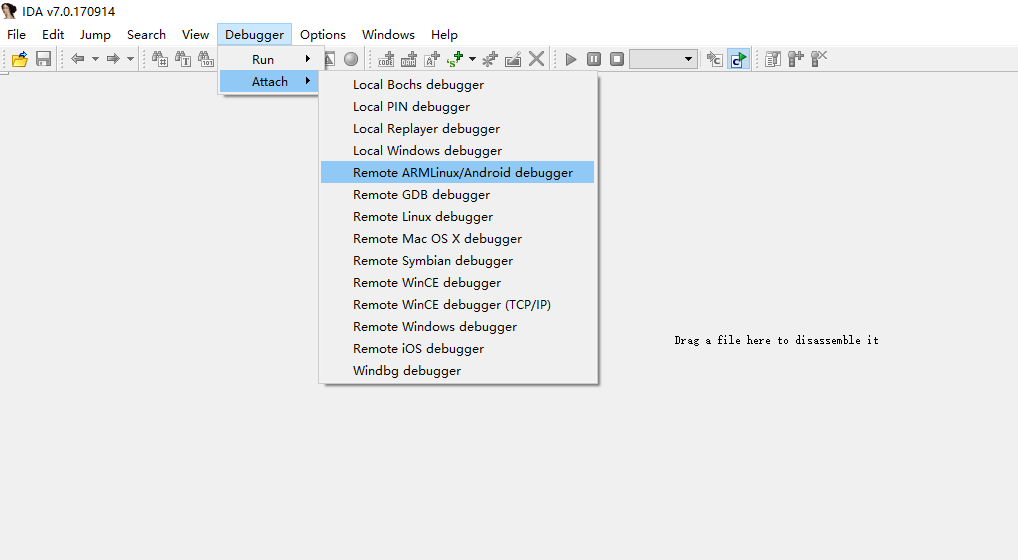Open the forward-history dropdown arrow
This screenshot has width=1018, height=560.
130,59
